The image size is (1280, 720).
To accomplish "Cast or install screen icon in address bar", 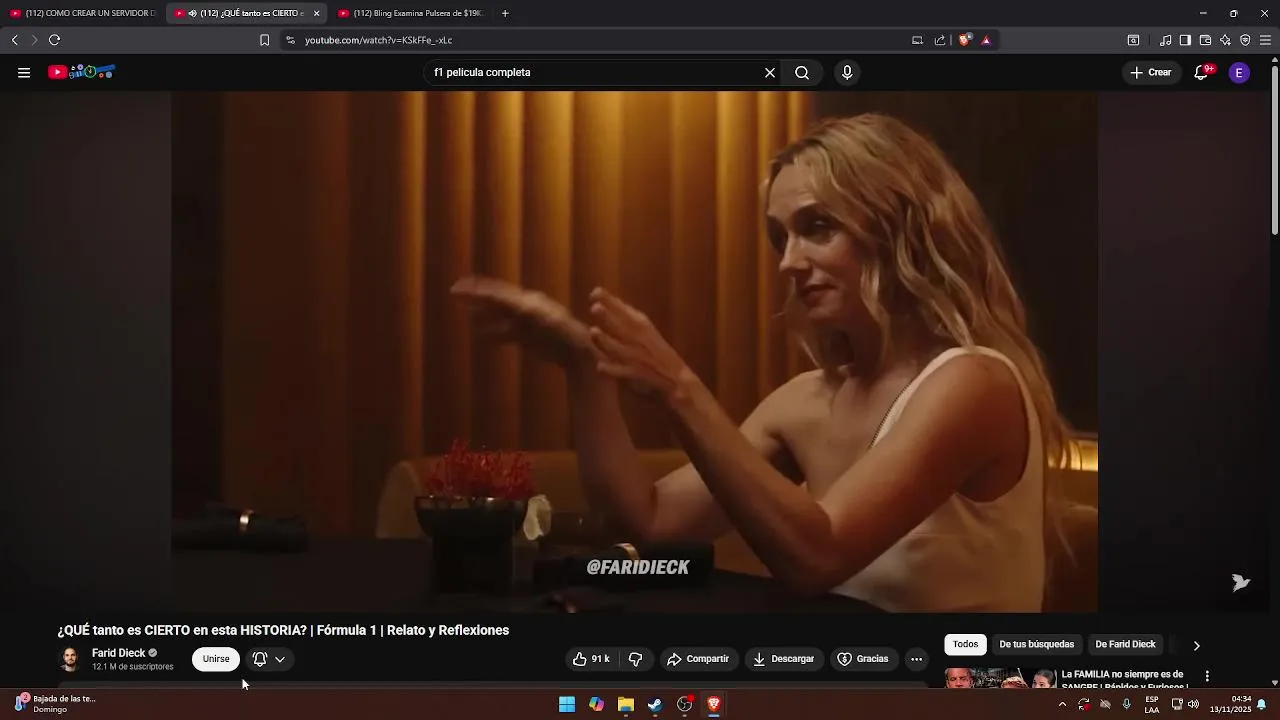I will pyautogui.click(x=917, y=40).
